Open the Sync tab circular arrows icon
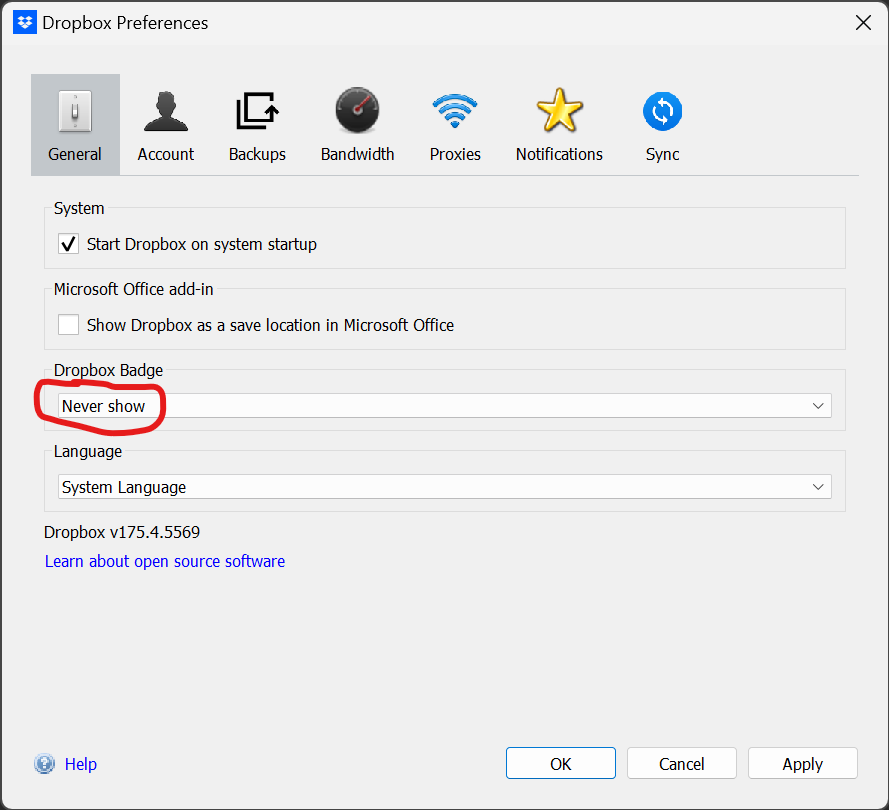 pos(662,111)
